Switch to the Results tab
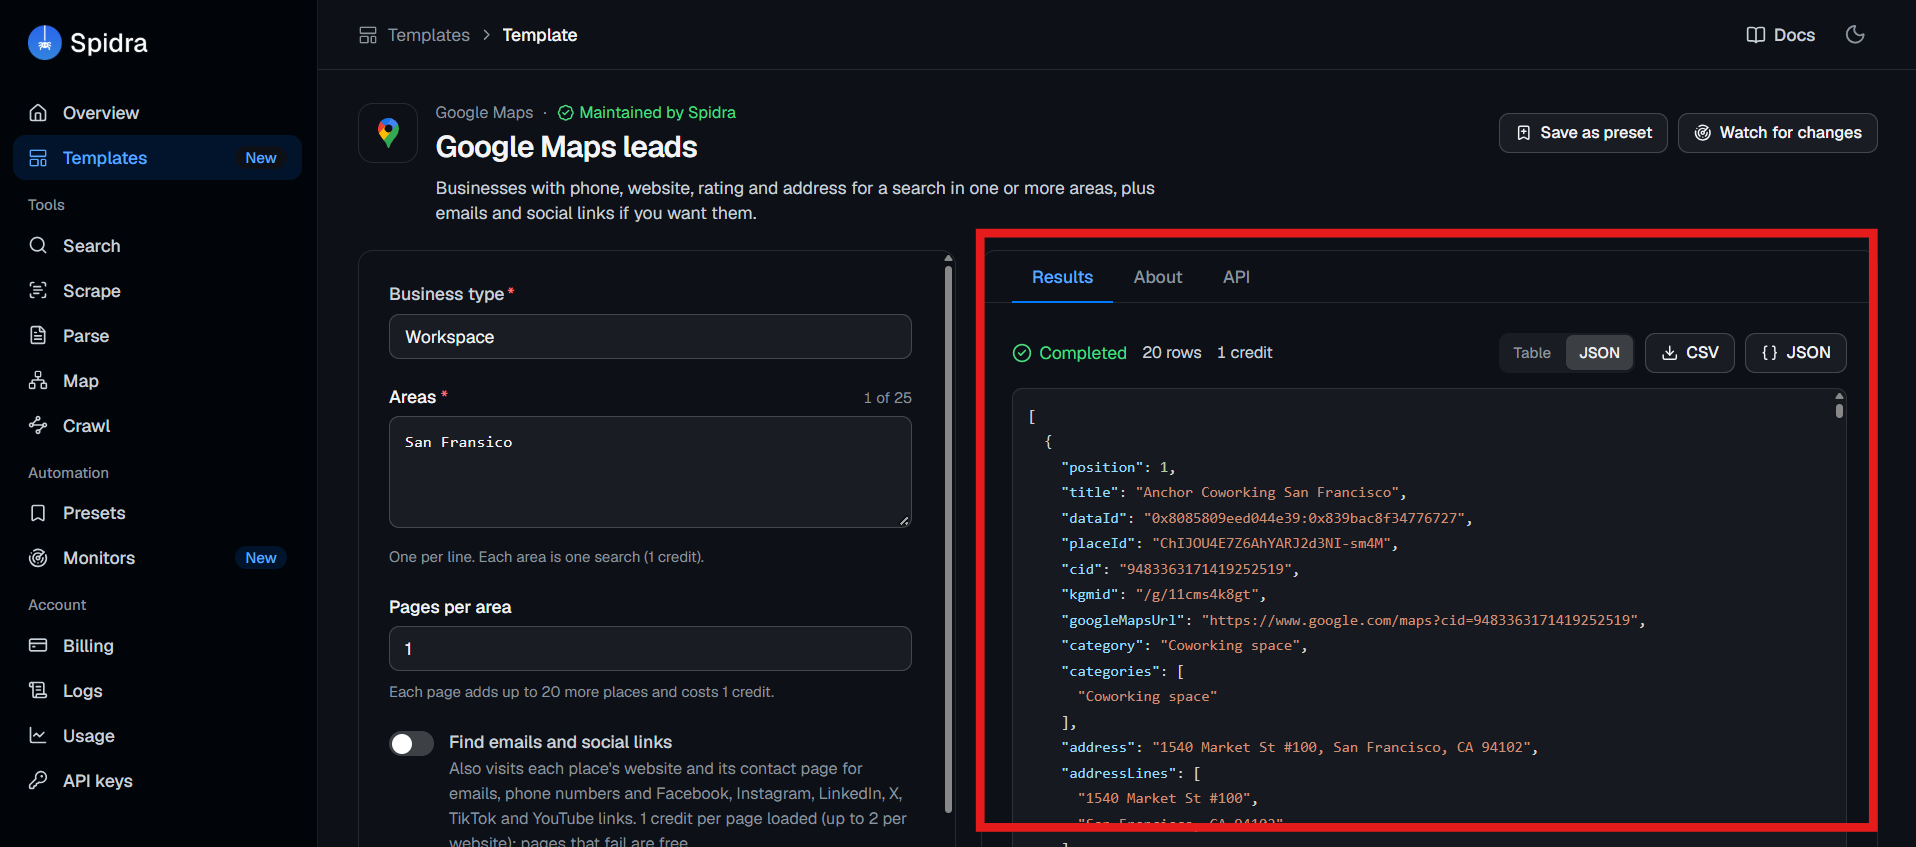This screenshot has width=1916, height=847. tap(1062, 277)
